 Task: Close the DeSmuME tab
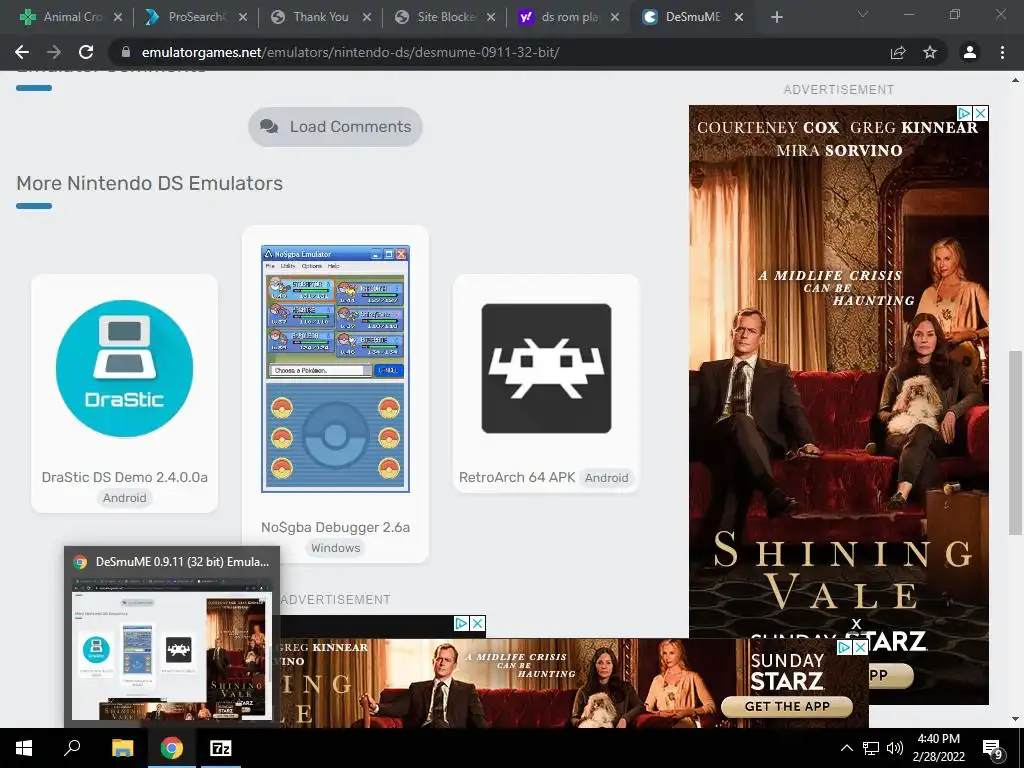pos(739,18)
